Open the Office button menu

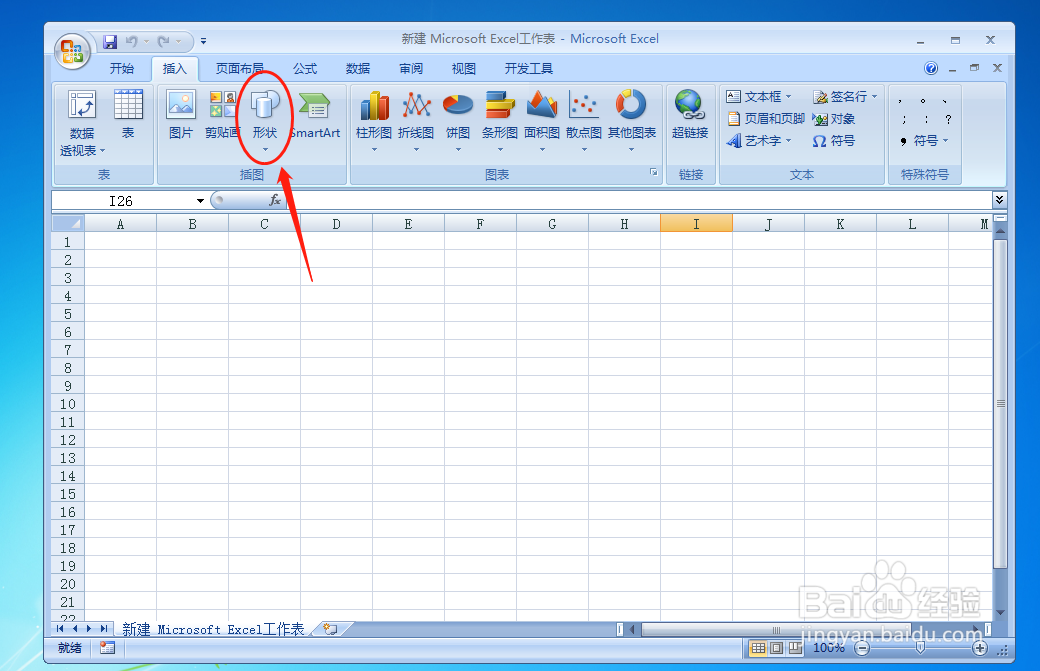tap(72, 52)
